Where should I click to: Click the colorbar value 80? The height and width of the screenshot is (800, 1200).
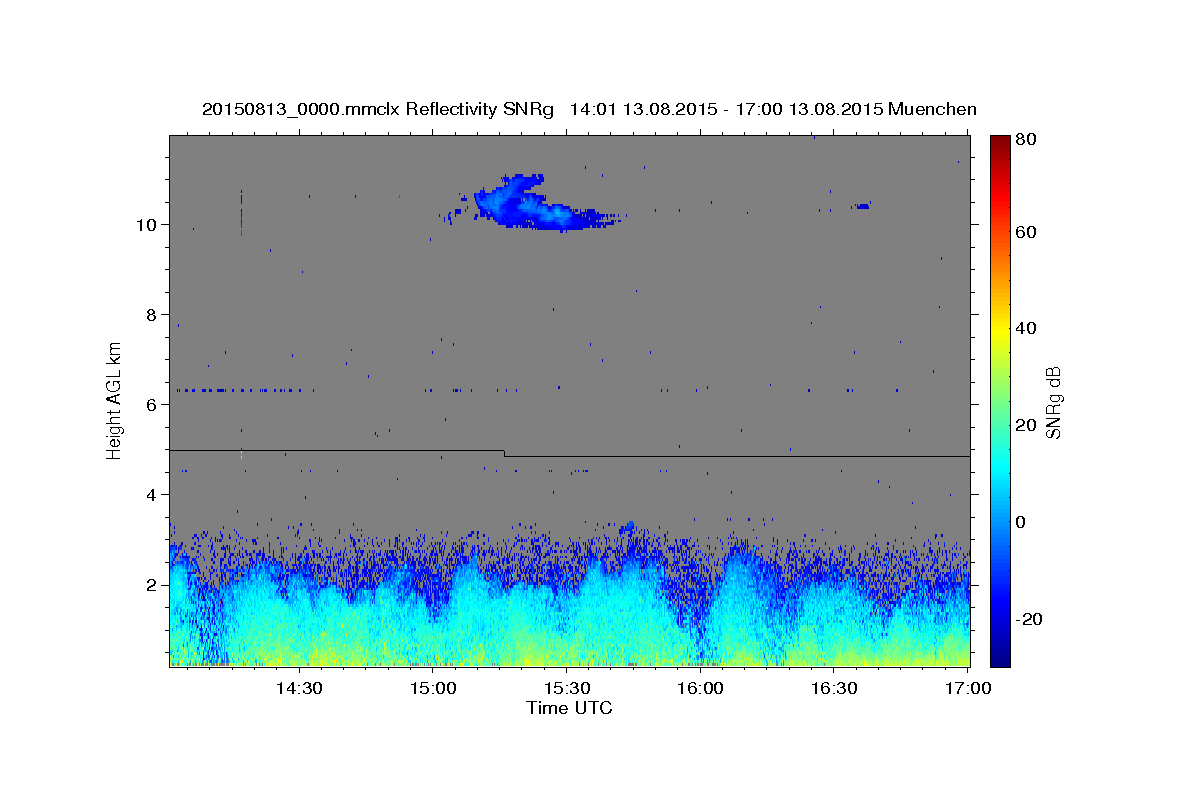point(1025,139)
